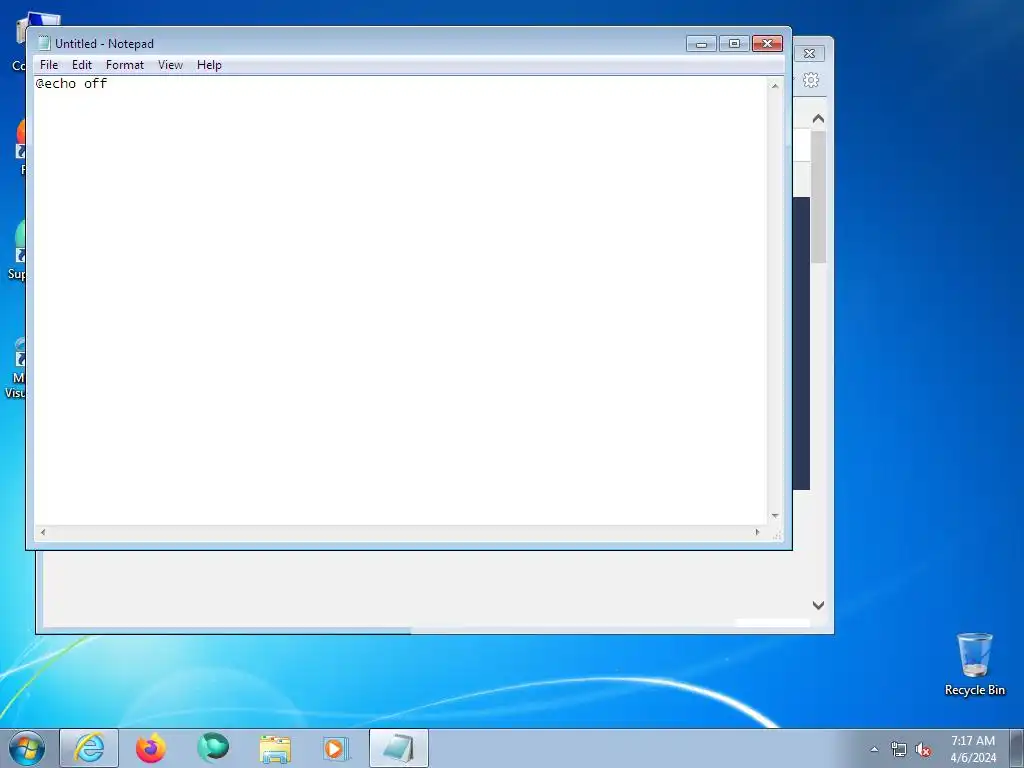Viewport: 1024px width, 768px height.
Task: Click the Notepad vertical scrollbar up arrow
Action: coord(775,86)
